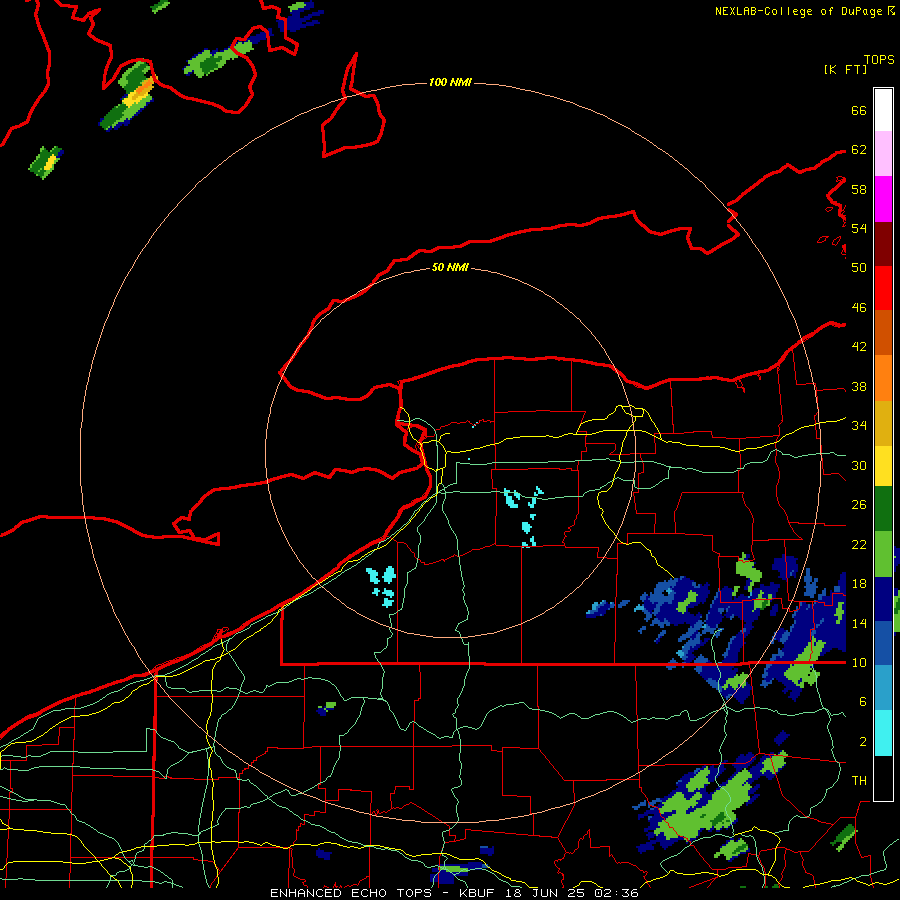This screenshot has width=900, height=900.
Task: Select the dark green legend swatch
Action: click(x=883, y=509)
